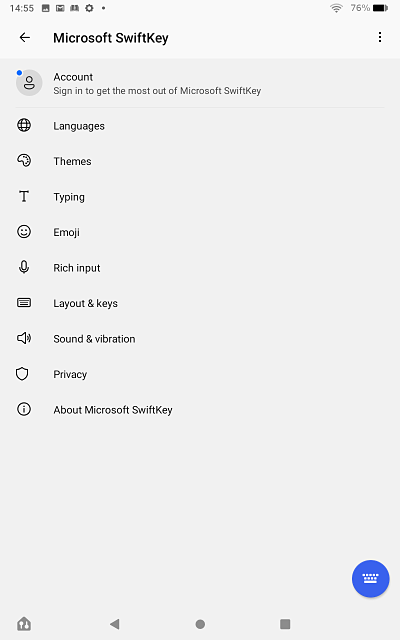Screen dimensions: 400x640
Task: Open Layout & keys settings
Action: 200,303
